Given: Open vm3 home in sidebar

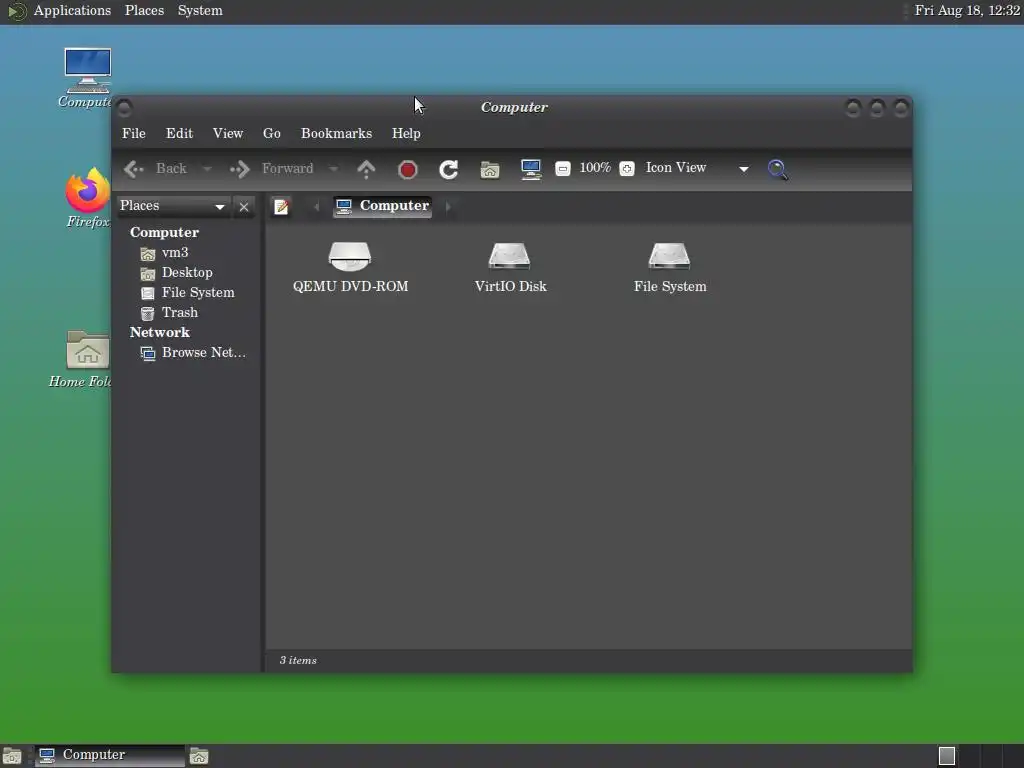Looking at the screenshot, I should coord(174,253).
